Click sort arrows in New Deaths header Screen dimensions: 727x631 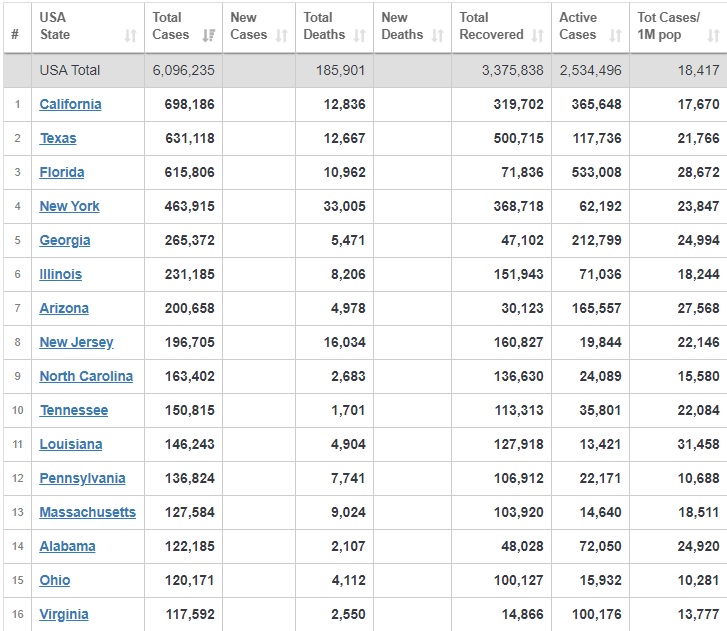[x=437, y=35]
